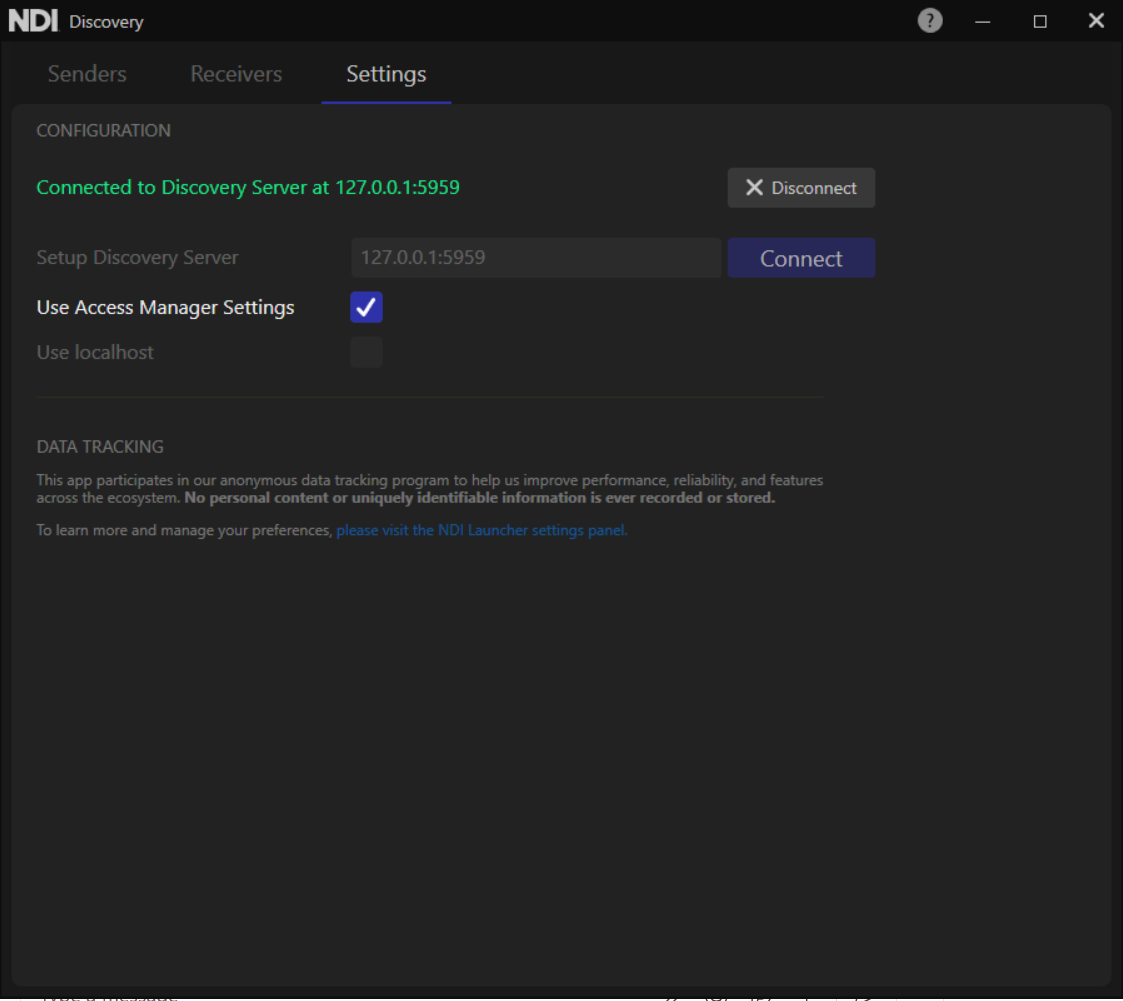Close the NDI Discovery window
This screenshot has width=1123, height=1001.
(x=1096, y=21)
